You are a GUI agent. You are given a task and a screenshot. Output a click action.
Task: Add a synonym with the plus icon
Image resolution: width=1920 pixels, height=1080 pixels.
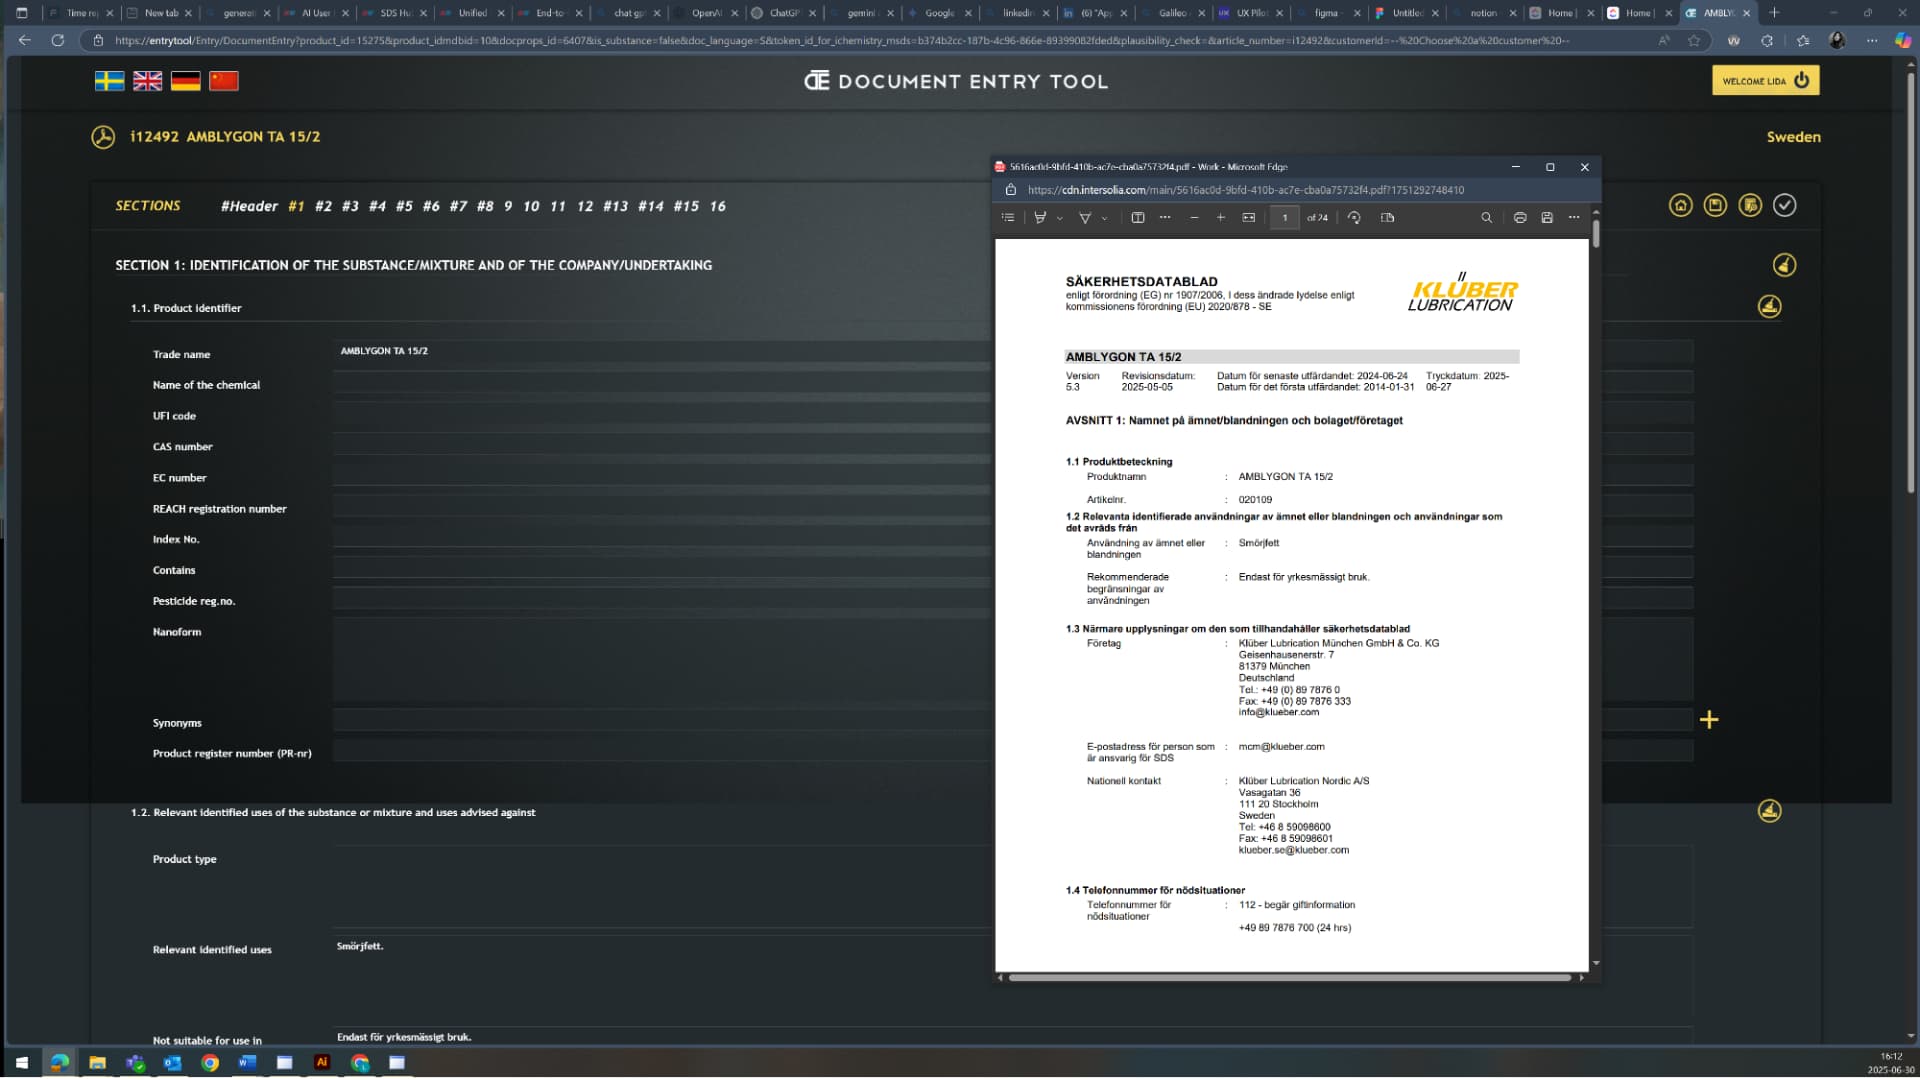point(1708,720)
